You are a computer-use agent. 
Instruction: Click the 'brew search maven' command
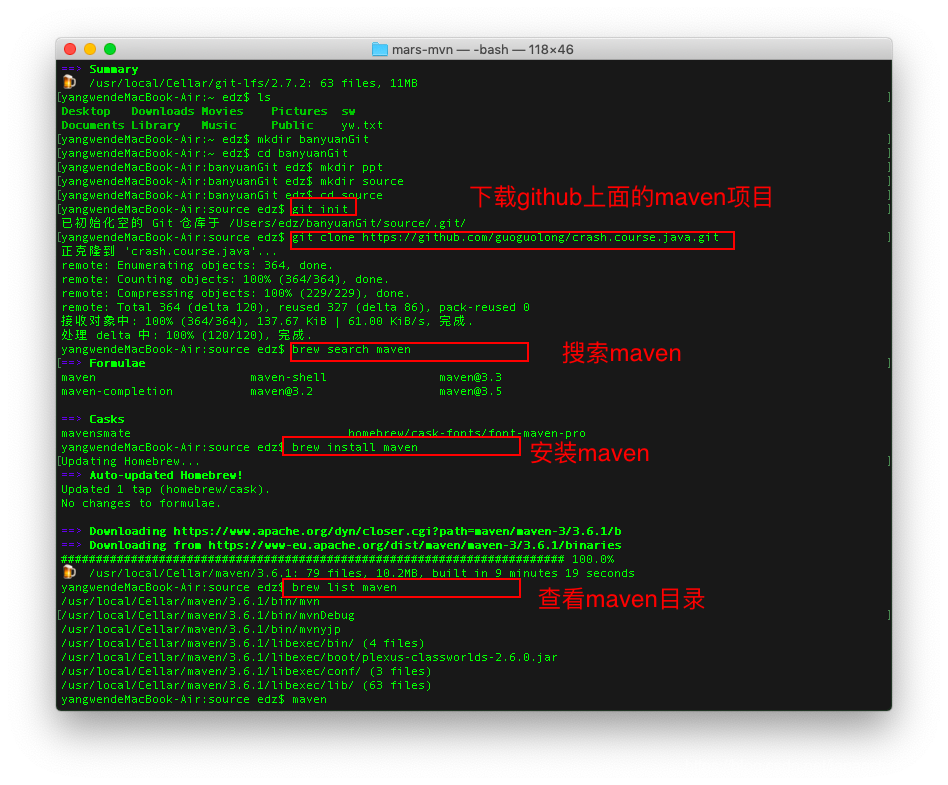351,349
